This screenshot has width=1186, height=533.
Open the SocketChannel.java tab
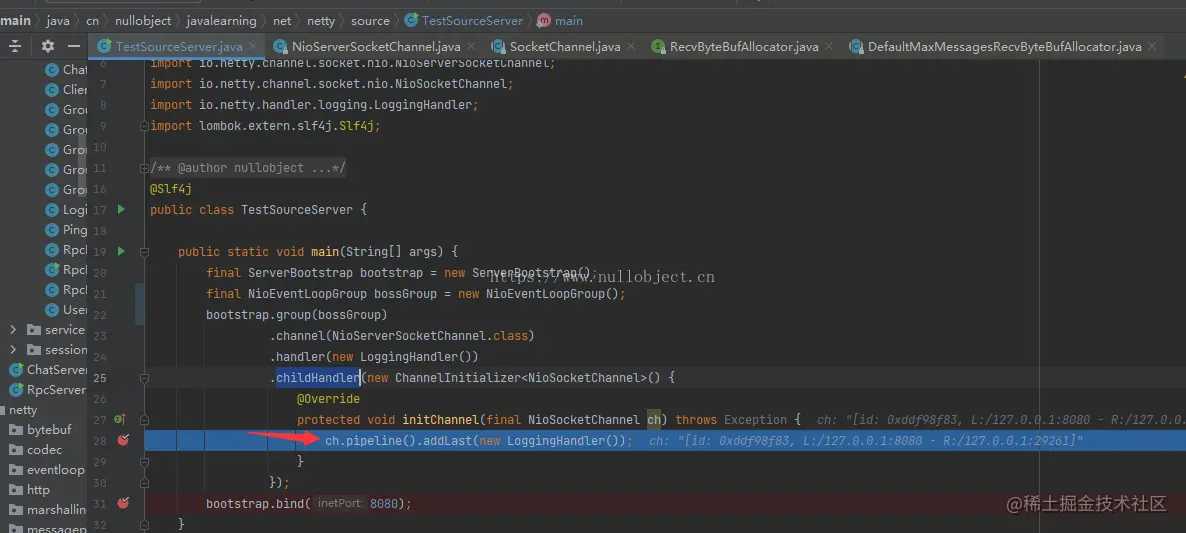click(565, 47)
